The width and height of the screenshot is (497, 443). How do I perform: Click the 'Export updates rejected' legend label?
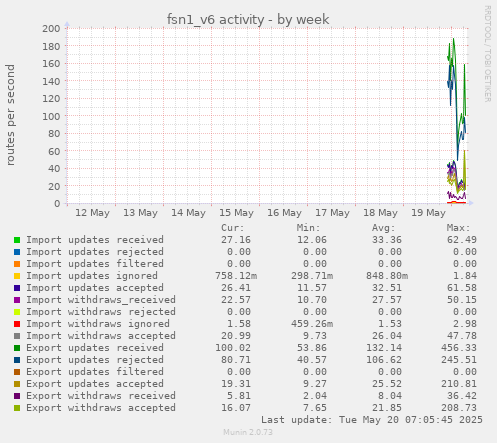click(x=95, y=360)
